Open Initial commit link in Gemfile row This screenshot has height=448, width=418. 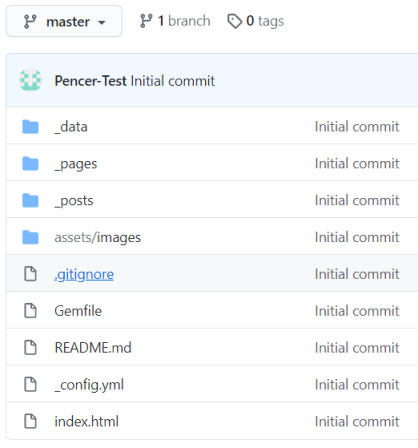pyautogui.click(x=357, y=311)
